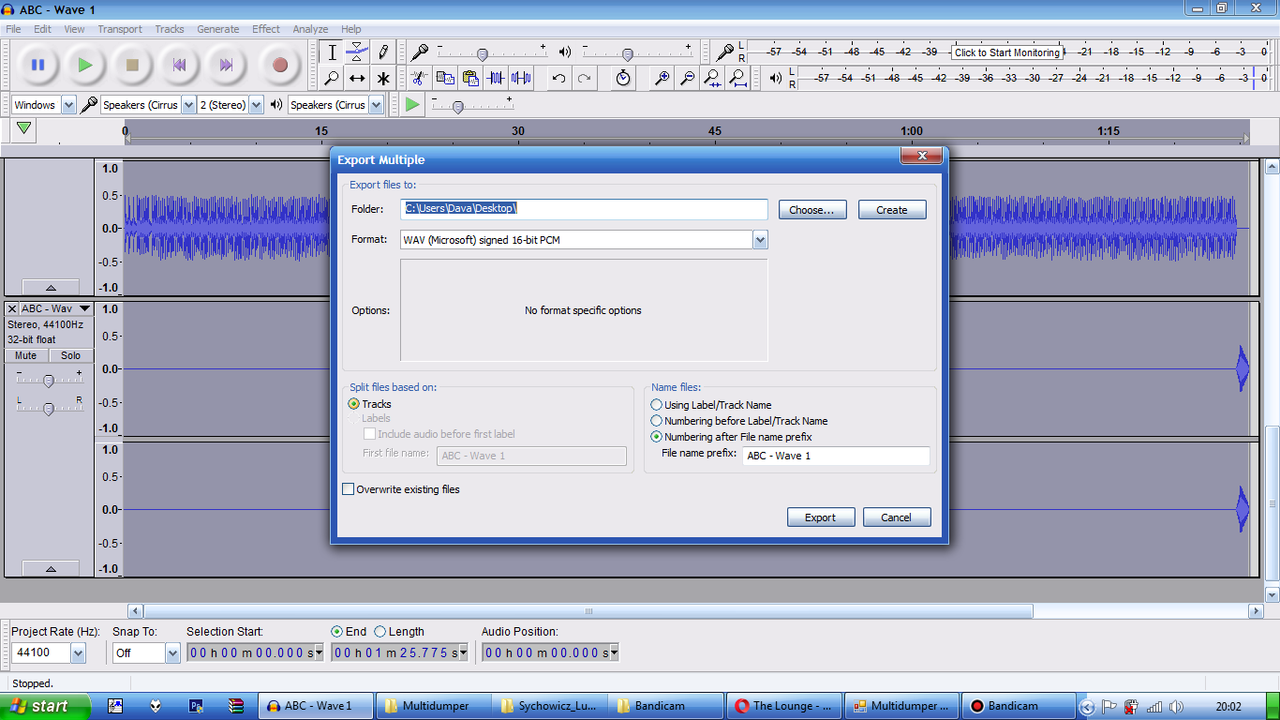Click the Create folder button
The image size is (1280, 720).
pos(892,210)
